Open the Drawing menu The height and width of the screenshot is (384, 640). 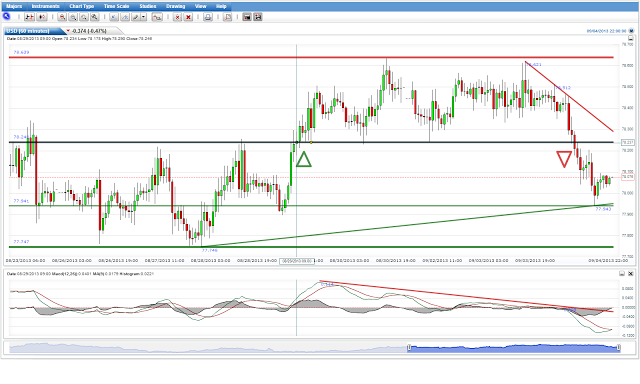[176, 6]
